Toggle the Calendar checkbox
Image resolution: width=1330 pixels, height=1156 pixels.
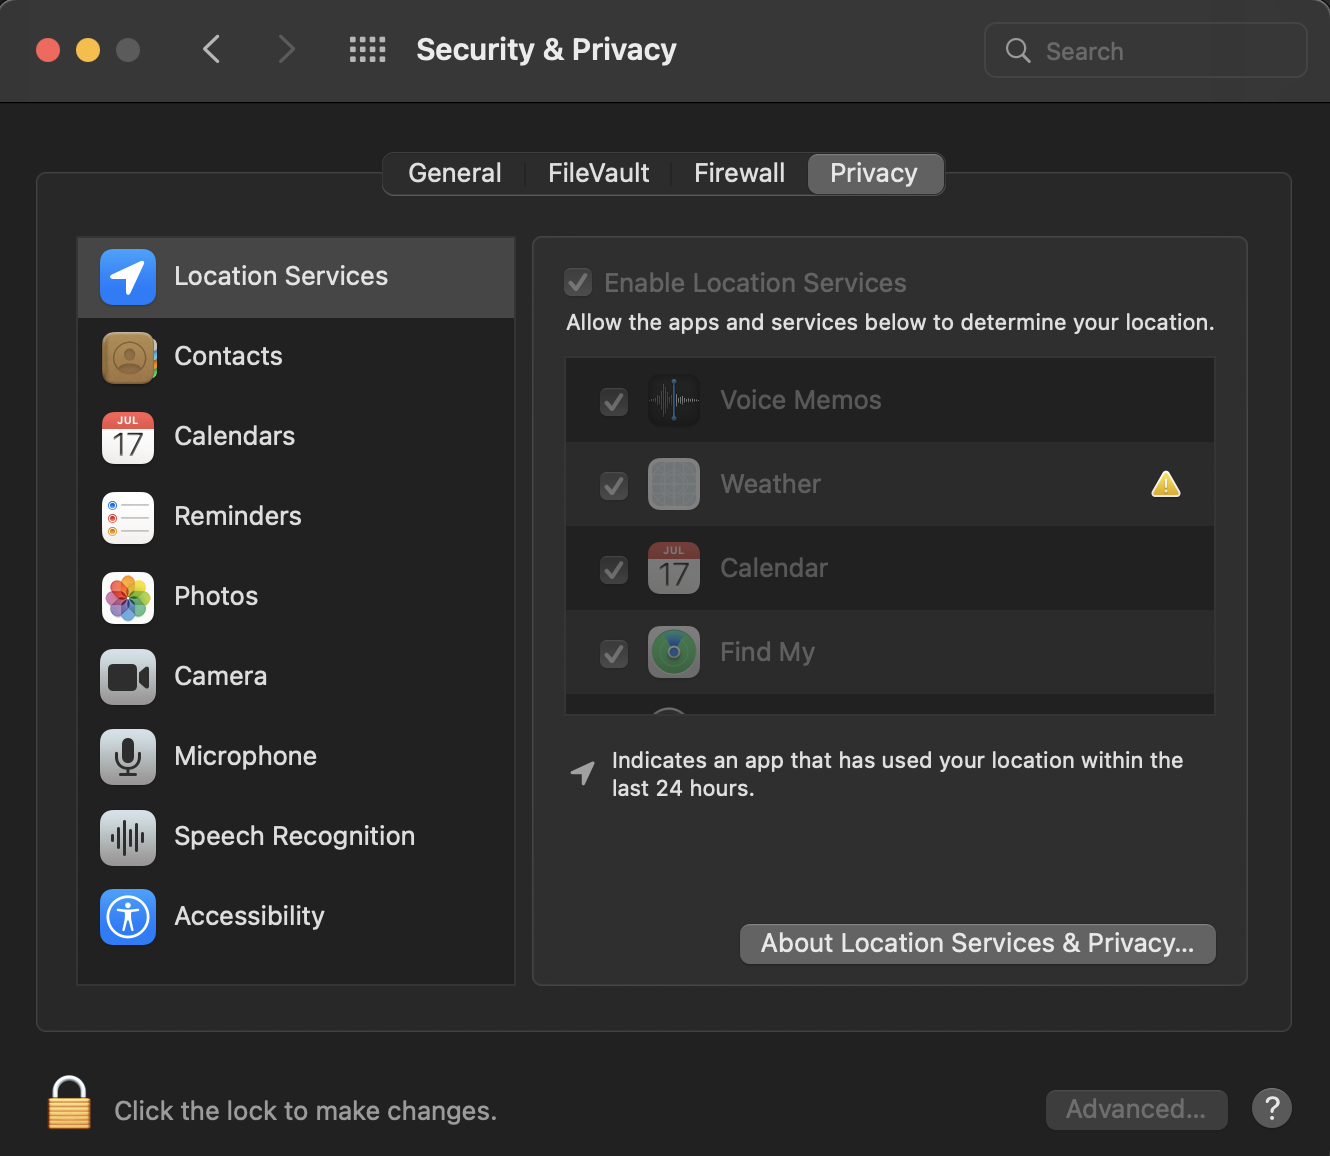[x=614, y=570]
